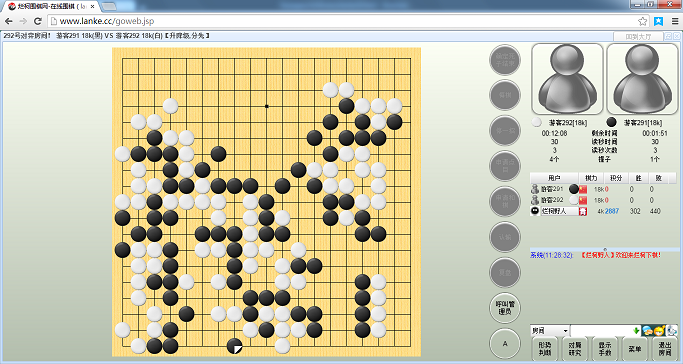Click the round 呼叫管理员 call-admin button
683x364 pixels.
[x=505, y=308]
